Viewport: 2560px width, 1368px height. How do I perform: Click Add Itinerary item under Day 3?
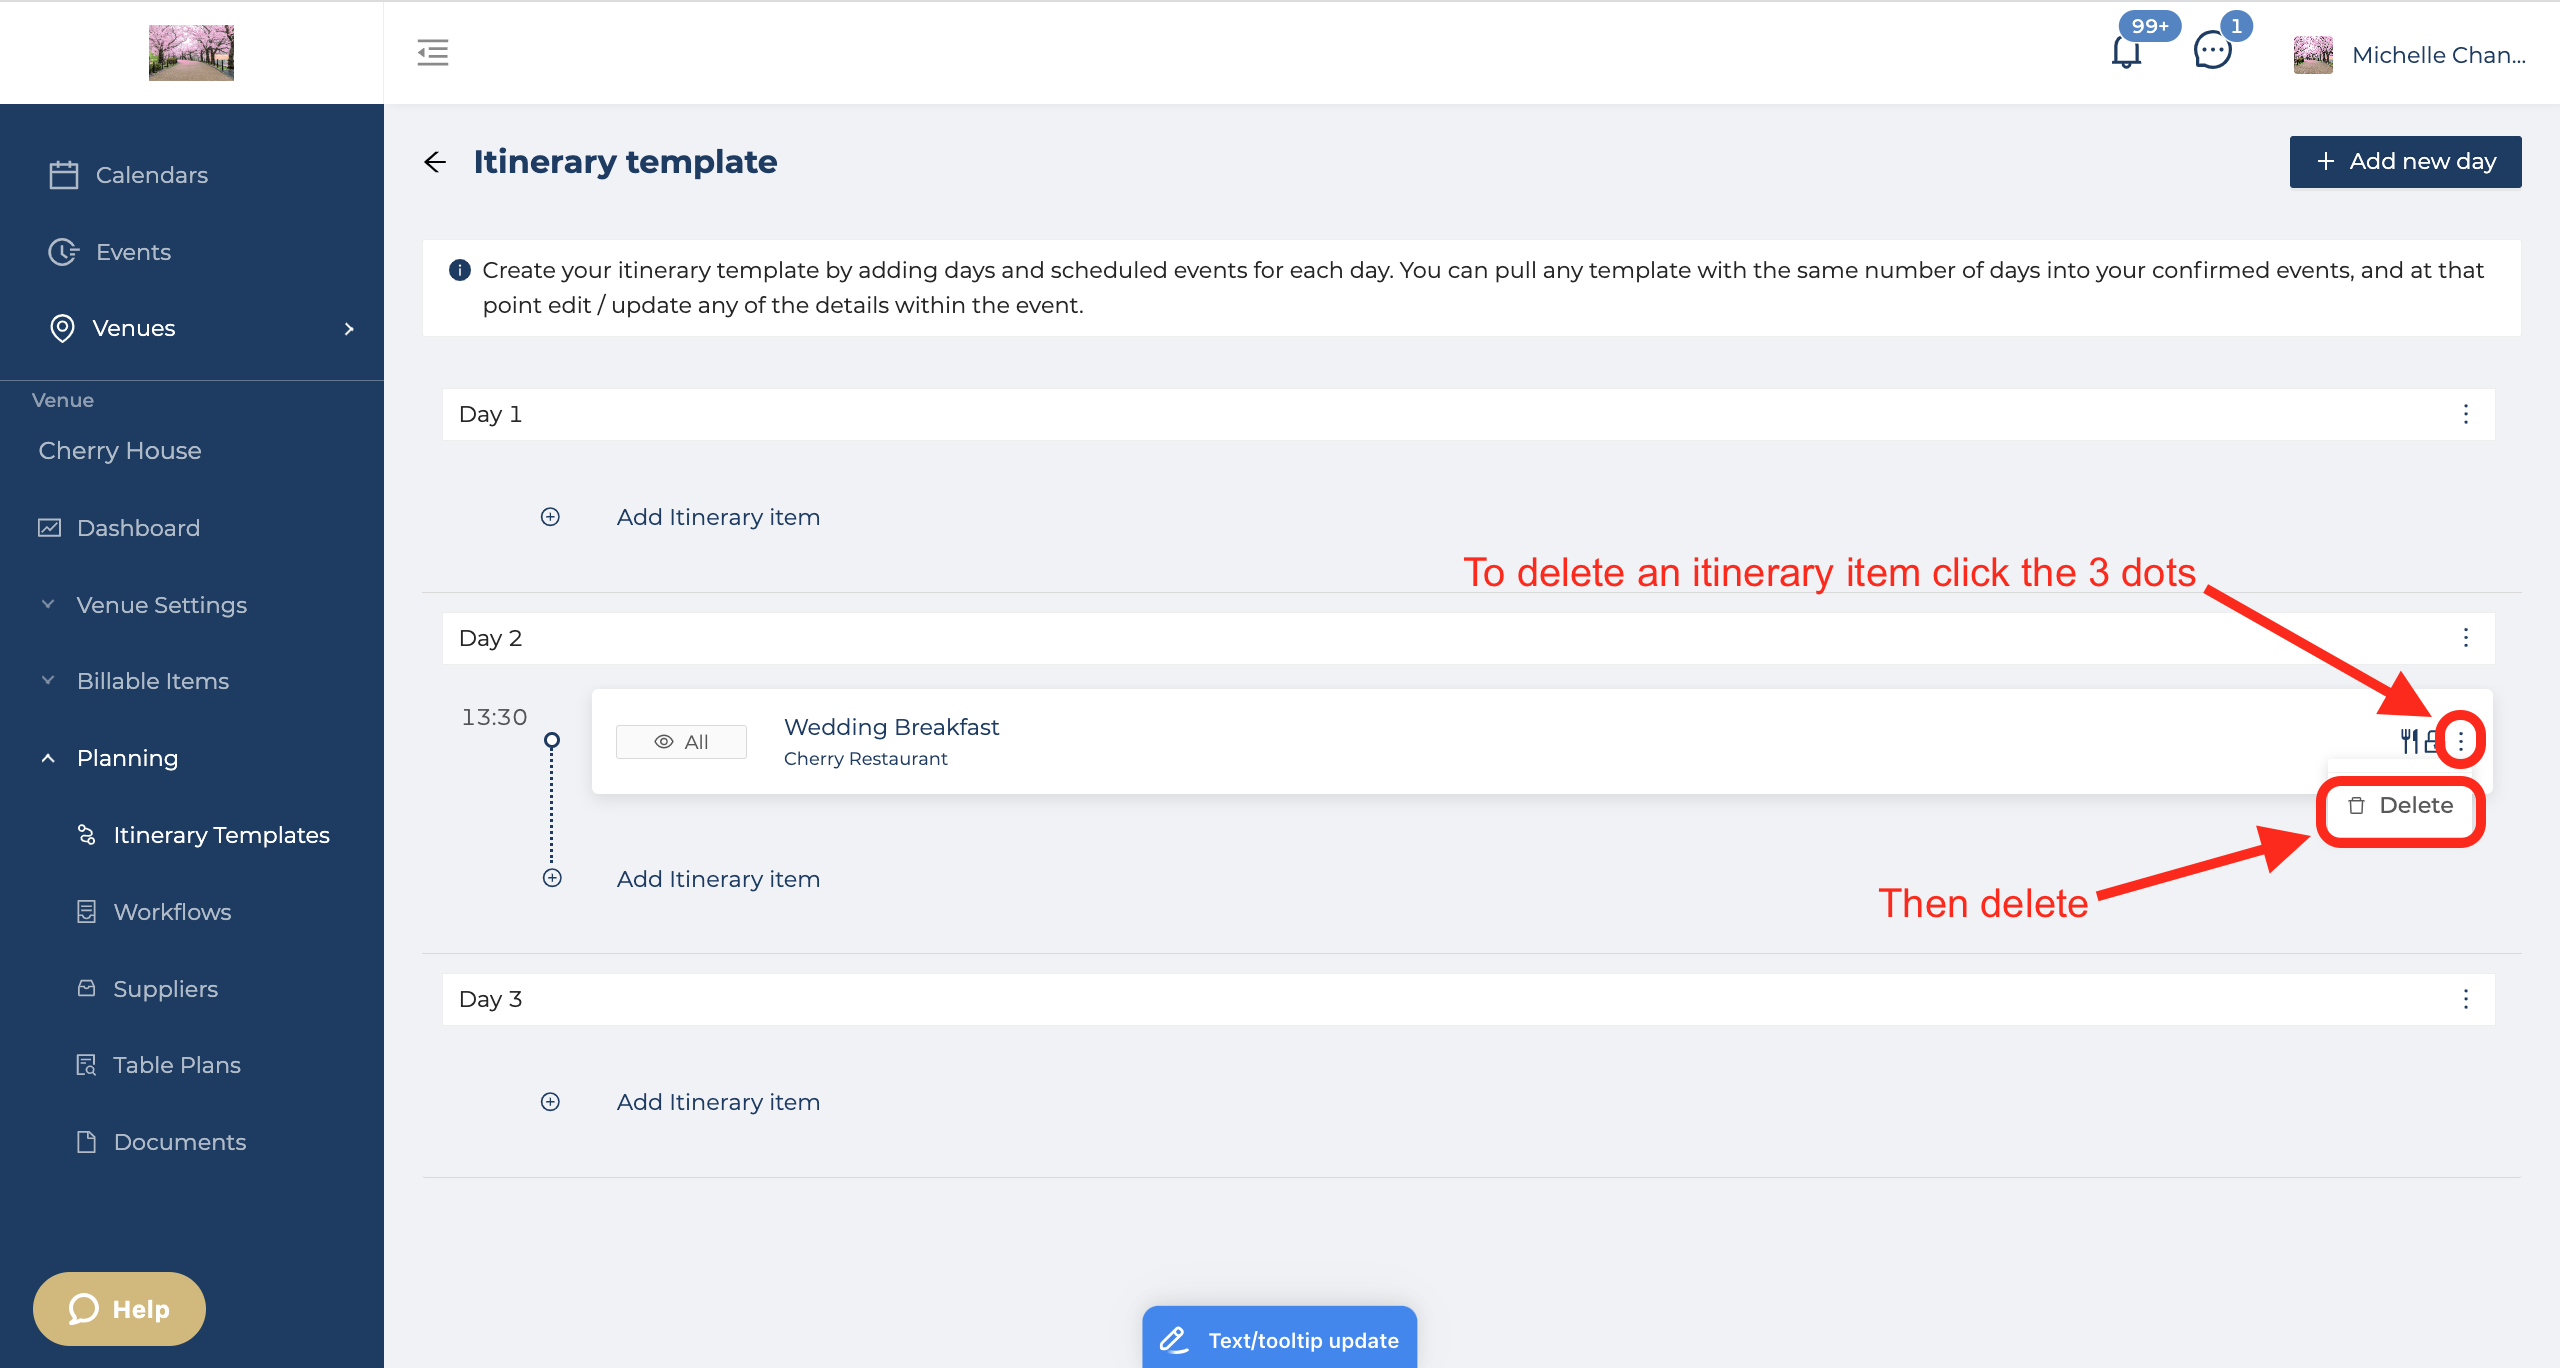point(718,1102)
